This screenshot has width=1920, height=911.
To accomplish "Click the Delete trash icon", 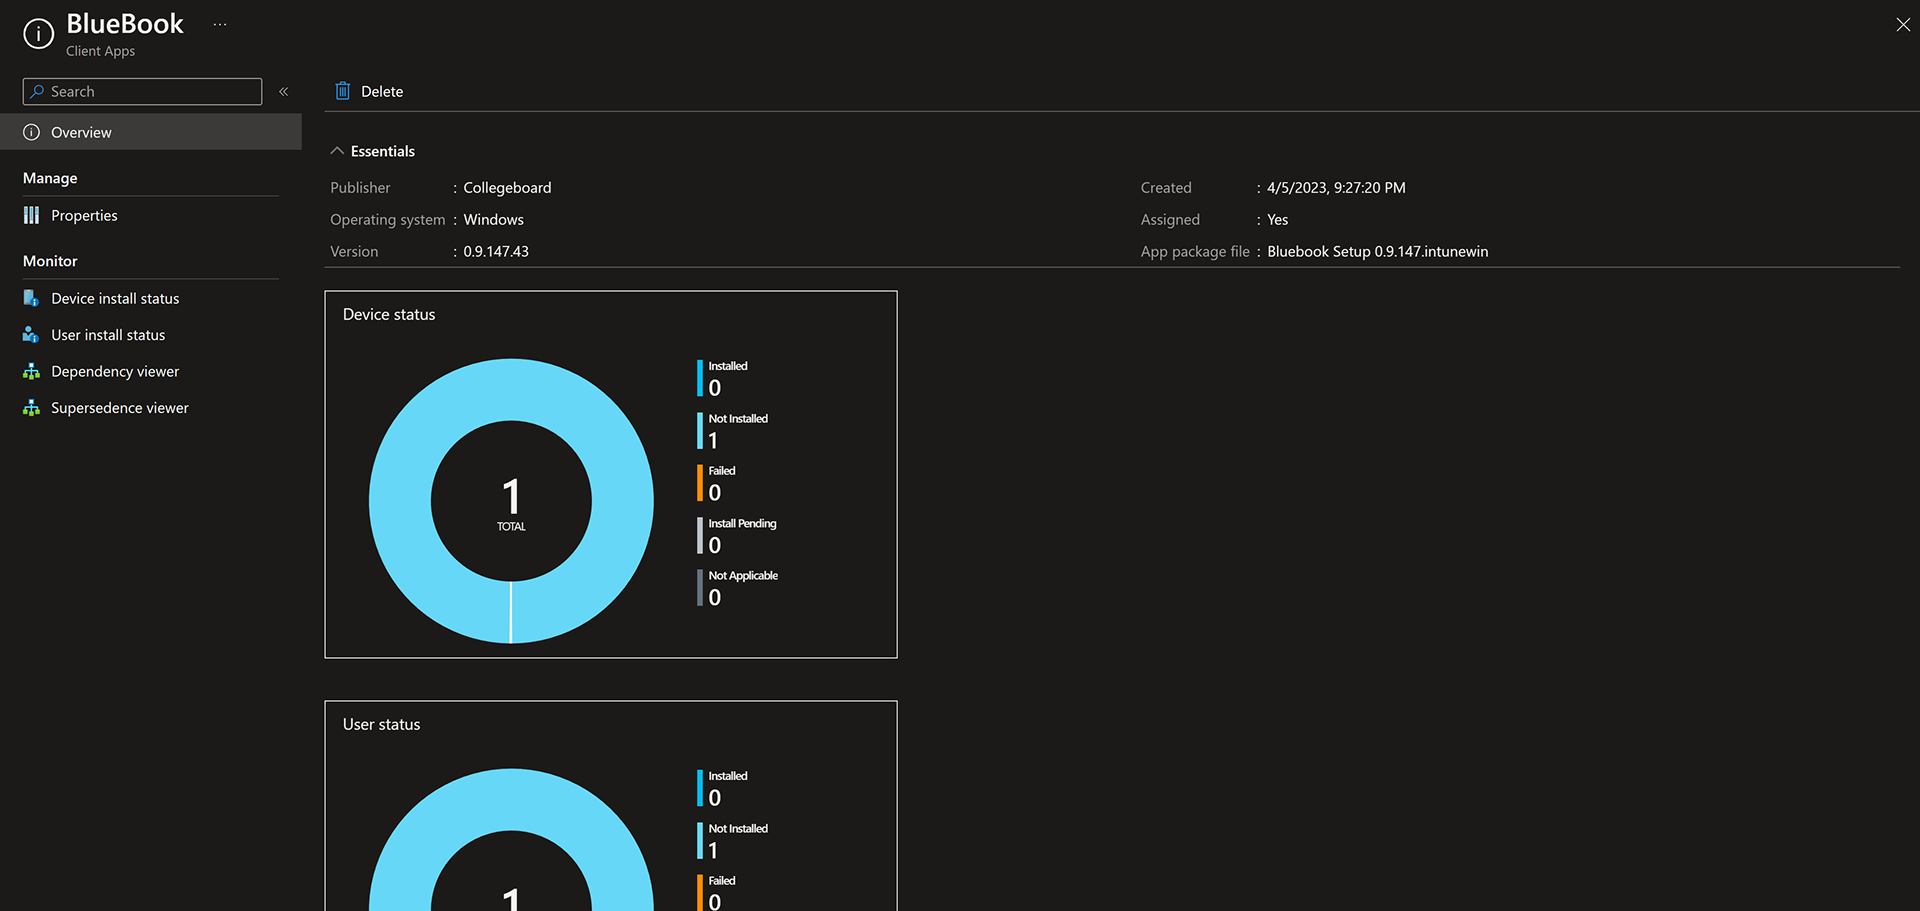I will pyautogui.click(x=343, y=91).
